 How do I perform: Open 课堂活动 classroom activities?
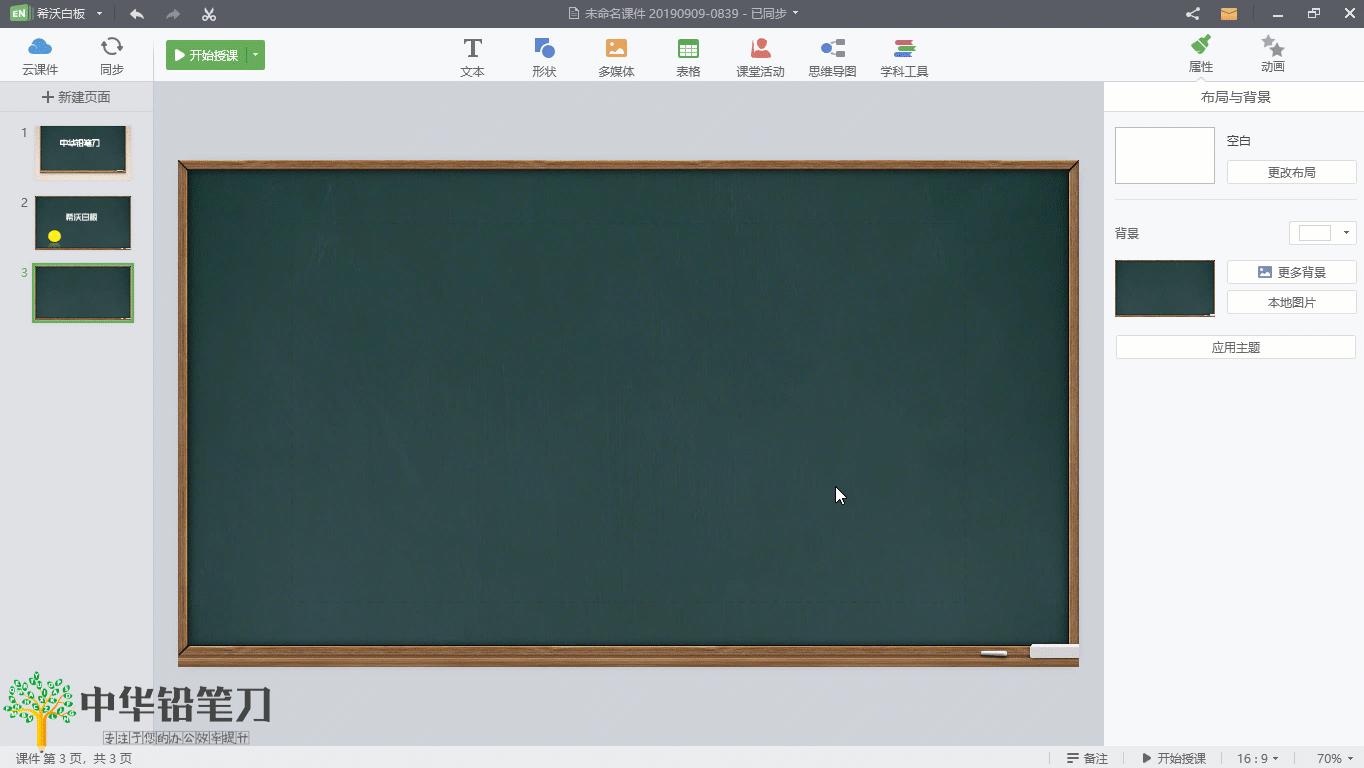click(760, 57)
